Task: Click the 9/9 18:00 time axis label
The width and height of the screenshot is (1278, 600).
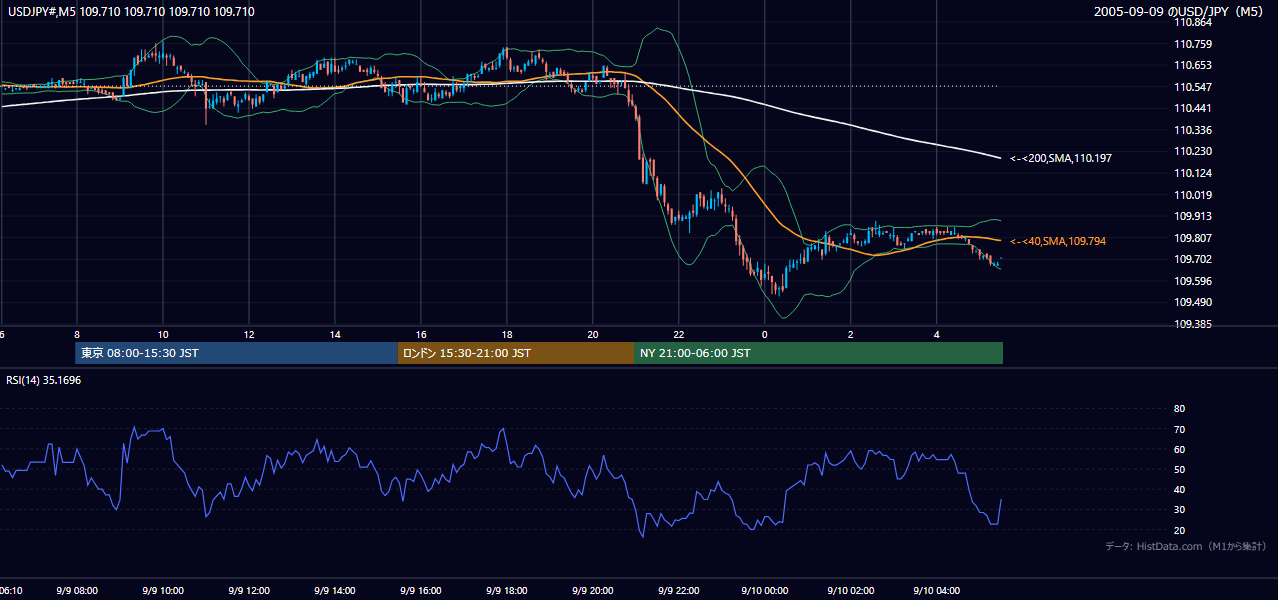Action: [x=507, y=591]
